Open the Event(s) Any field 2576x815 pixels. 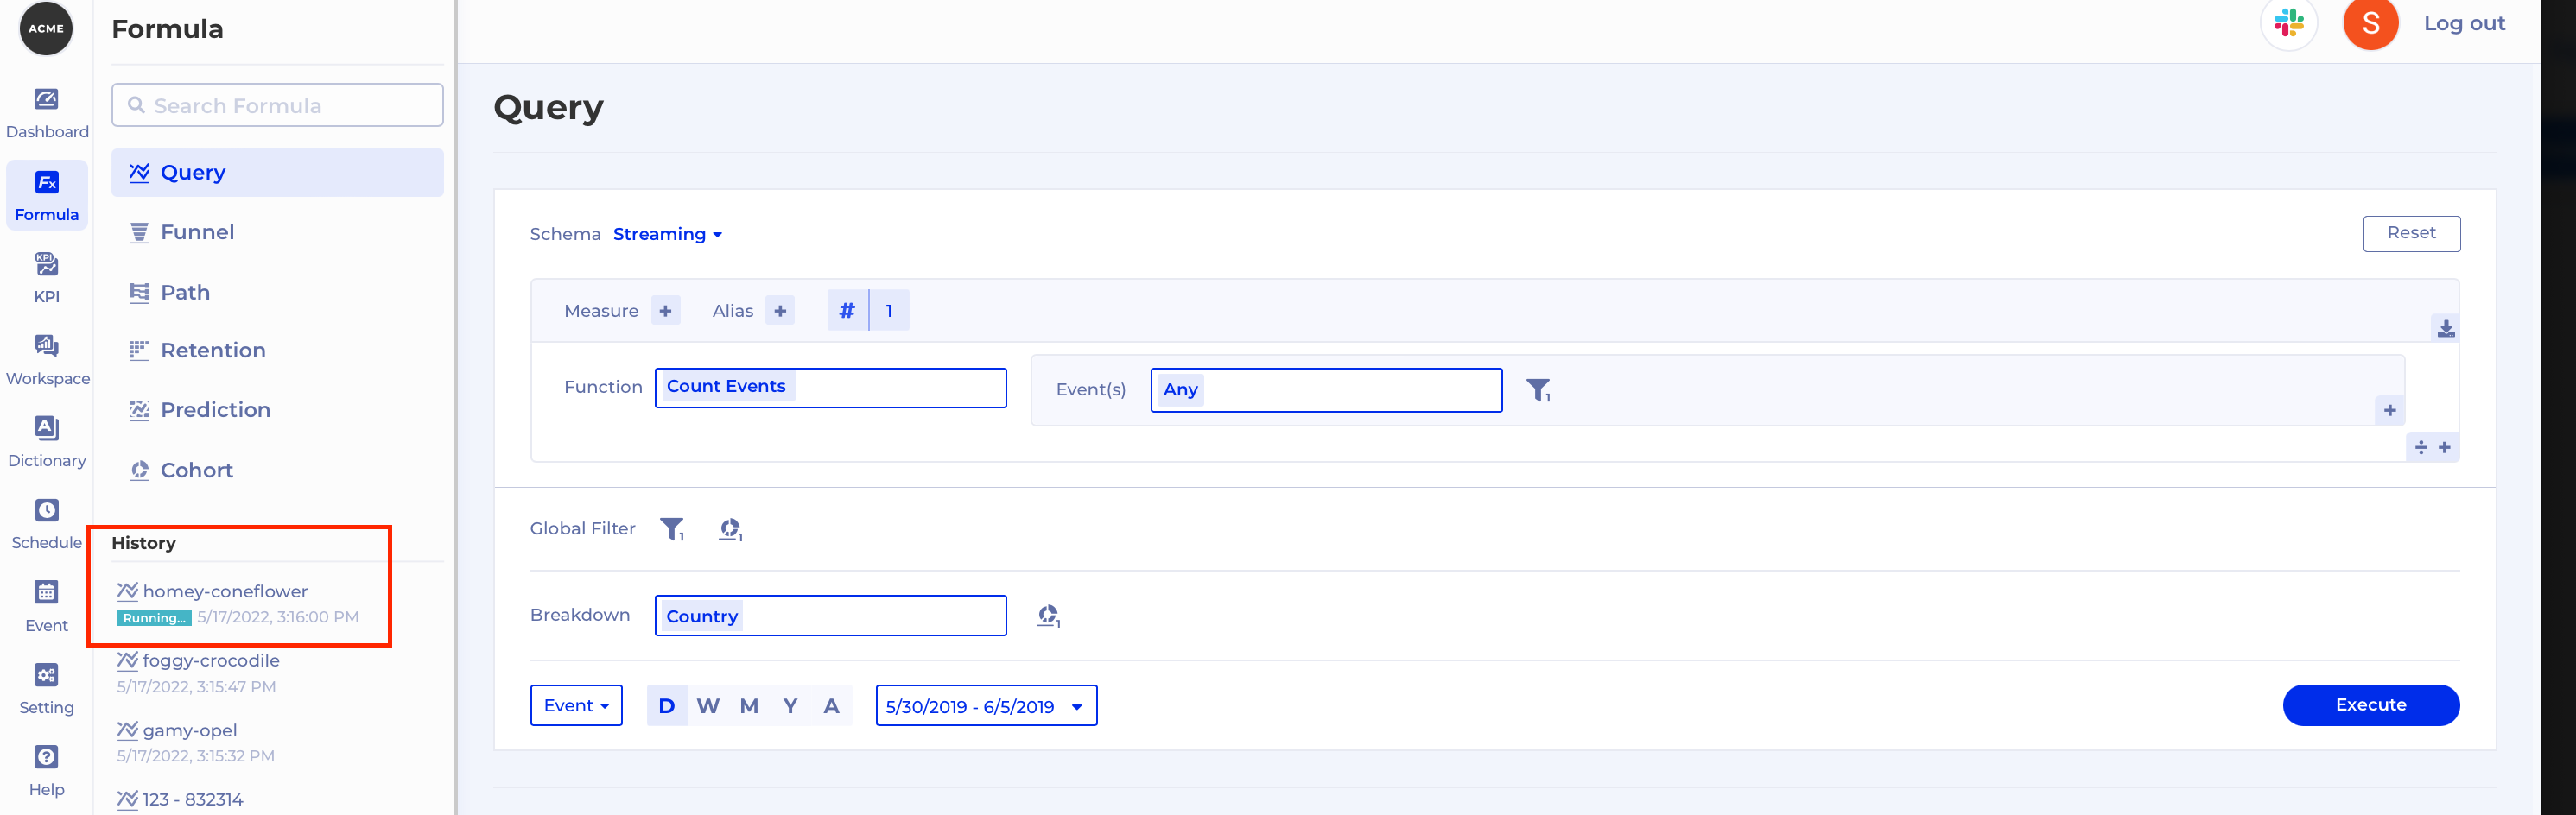(x=1326, y=390)
